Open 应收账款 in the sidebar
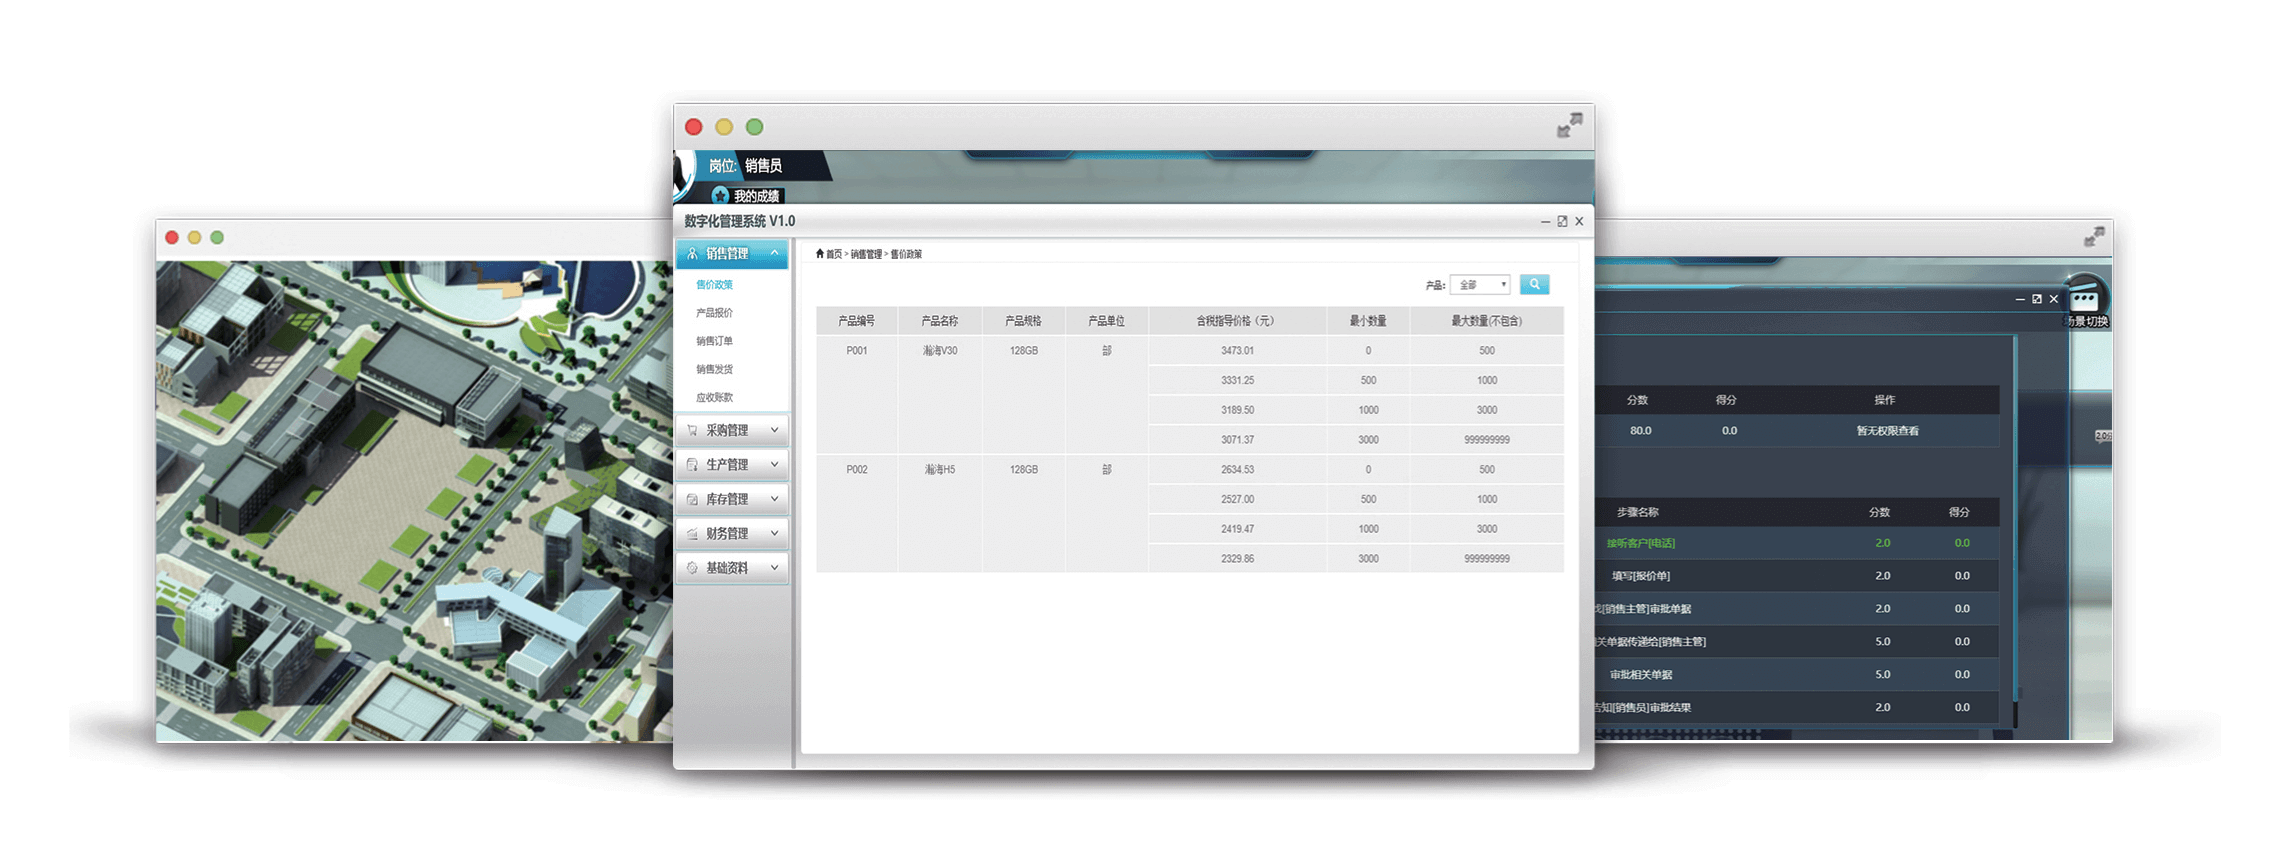Viewport: 2269px width, 850px height. coord(714,397)
